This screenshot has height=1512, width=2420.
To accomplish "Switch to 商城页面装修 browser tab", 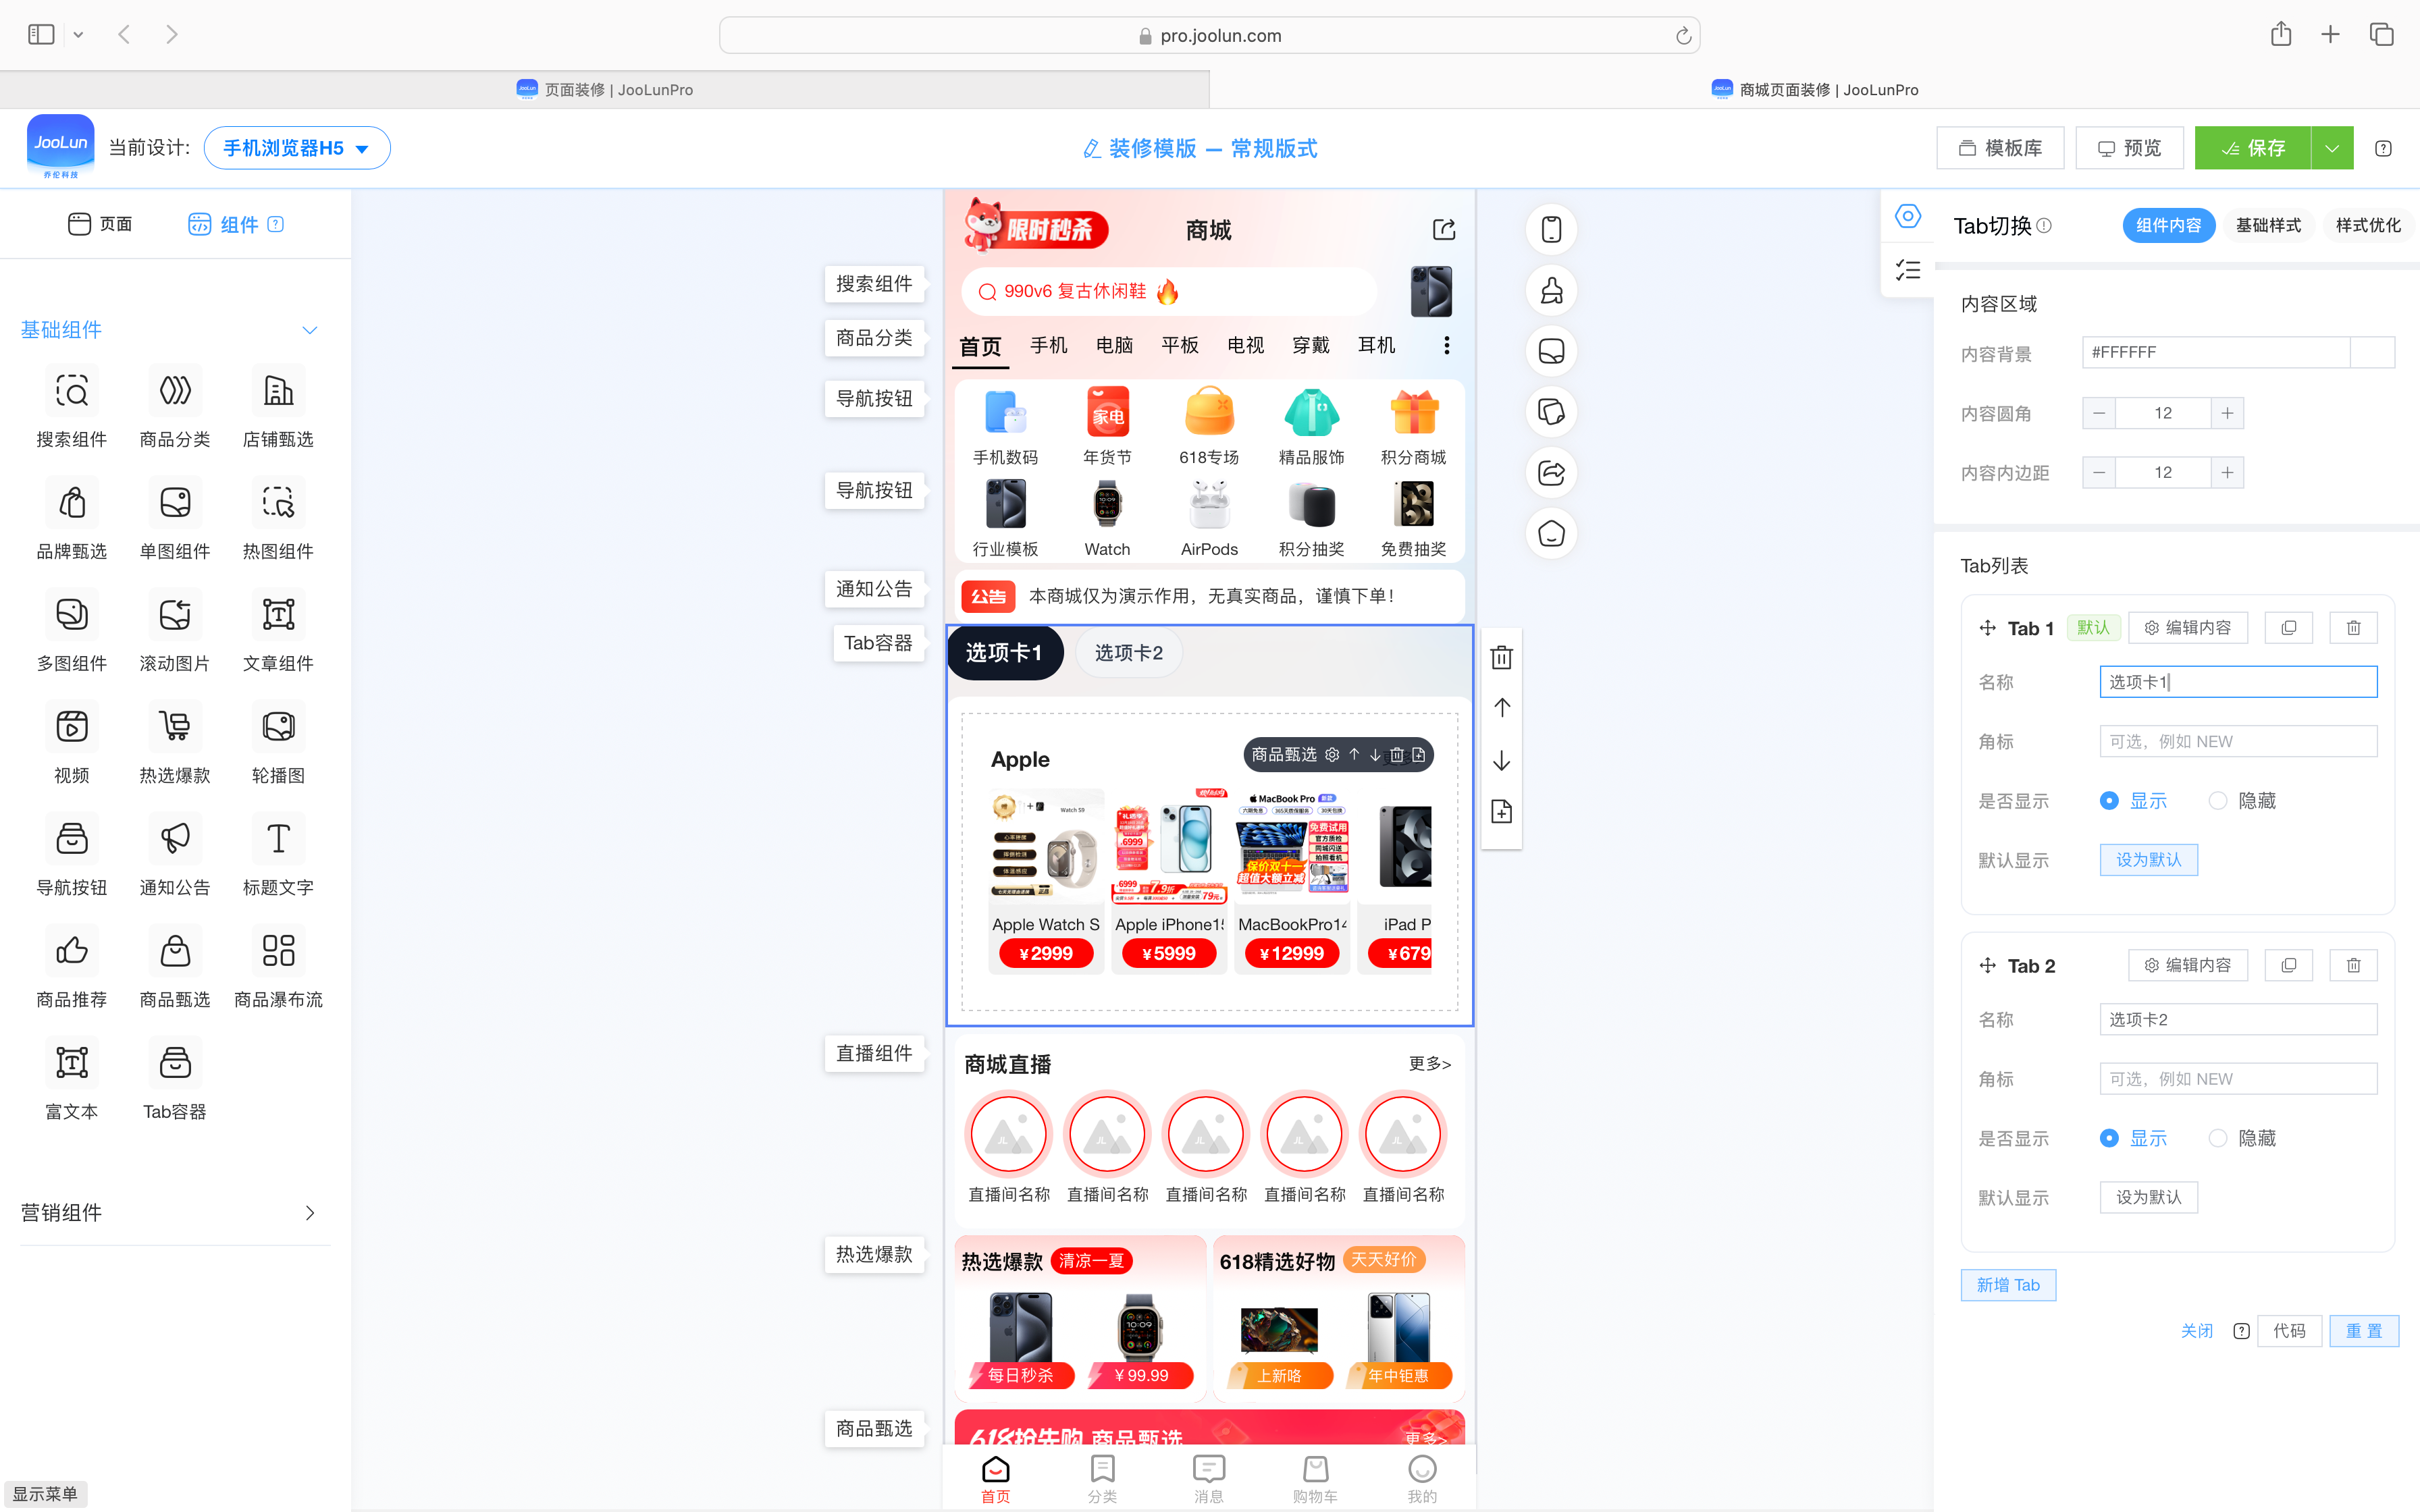I will pyautogui.click(x=1815, y=90).
